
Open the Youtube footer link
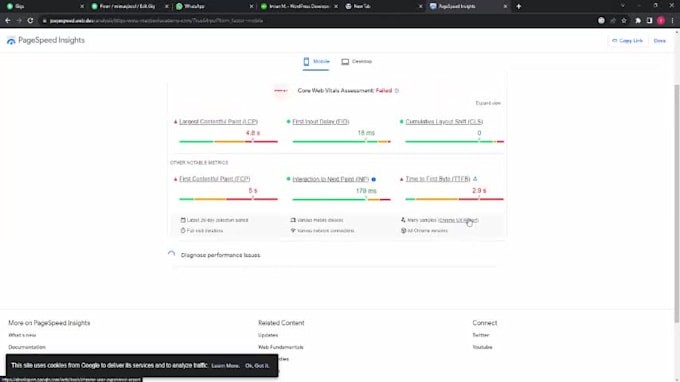[482, 347]
